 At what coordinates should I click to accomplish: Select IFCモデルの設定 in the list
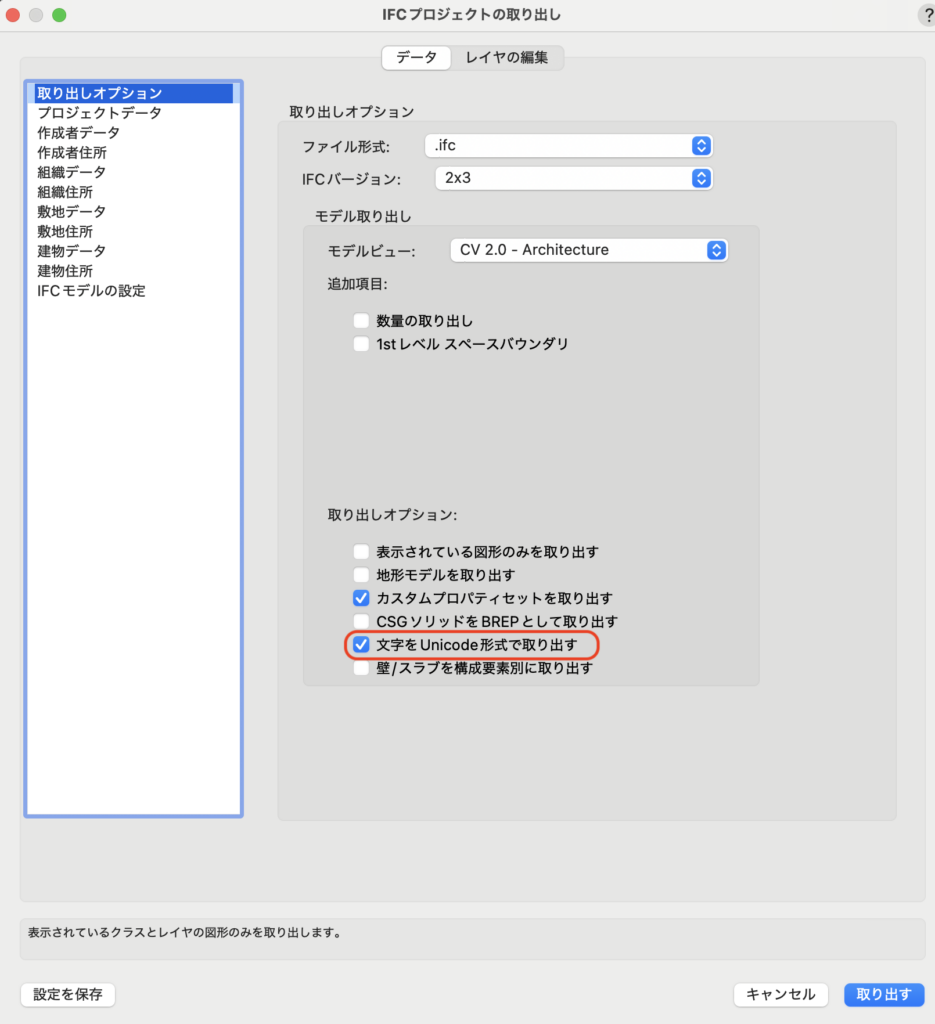pos(91,291)
